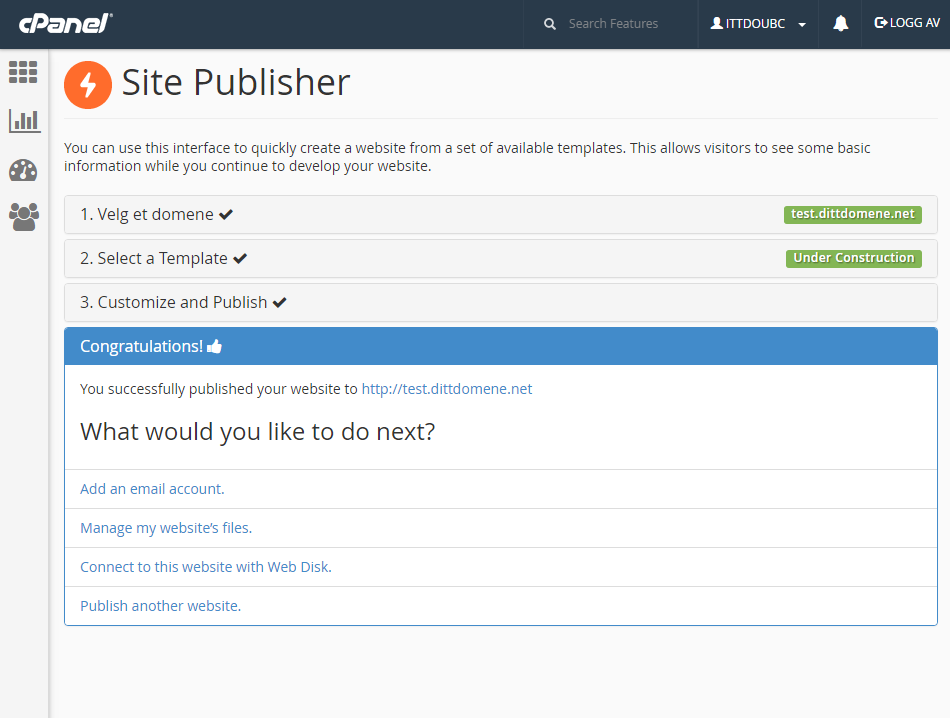Screen dimensions: 950x718
Task: Open the ITTDOUBC user dropdown
Action: tap(758, 24)
